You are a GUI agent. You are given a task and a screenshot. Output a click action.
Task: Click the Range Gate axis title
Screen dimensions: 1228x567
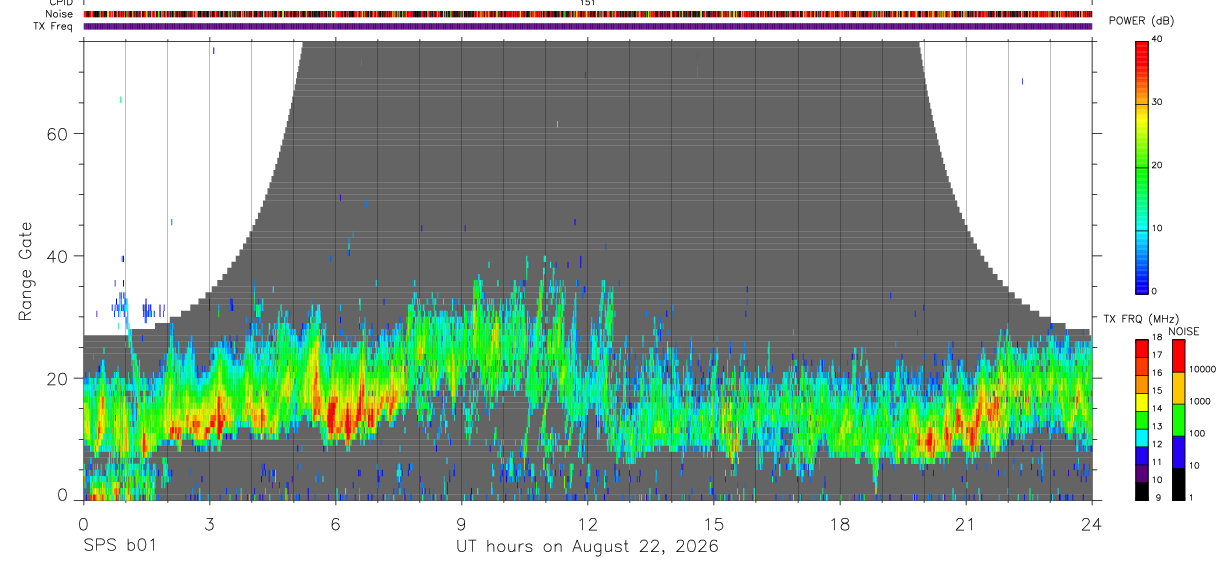[x=26, y=271]
